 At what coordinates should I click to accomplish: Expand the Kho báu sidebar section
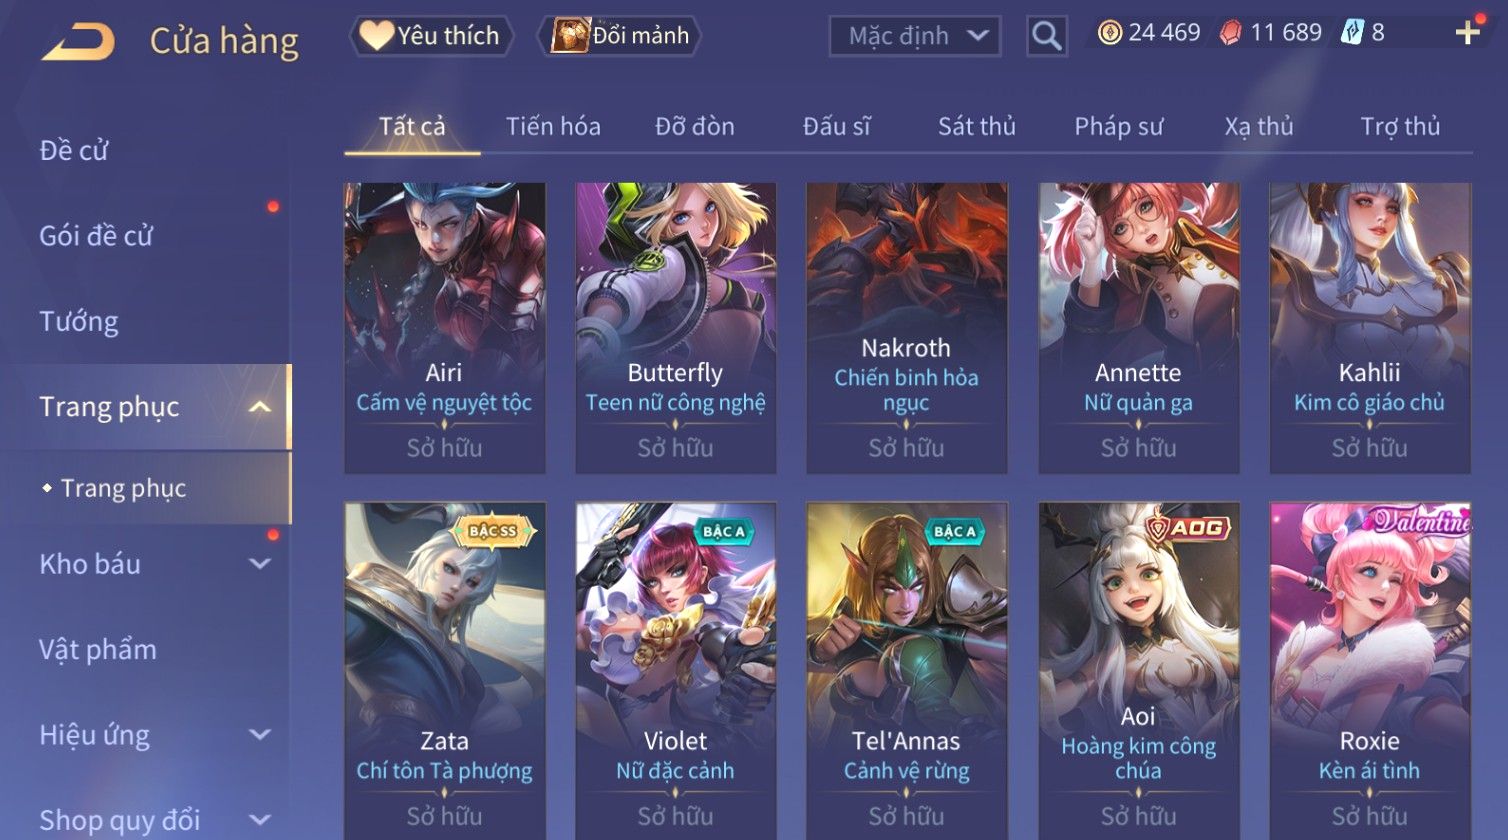click(x=259, y=564)
